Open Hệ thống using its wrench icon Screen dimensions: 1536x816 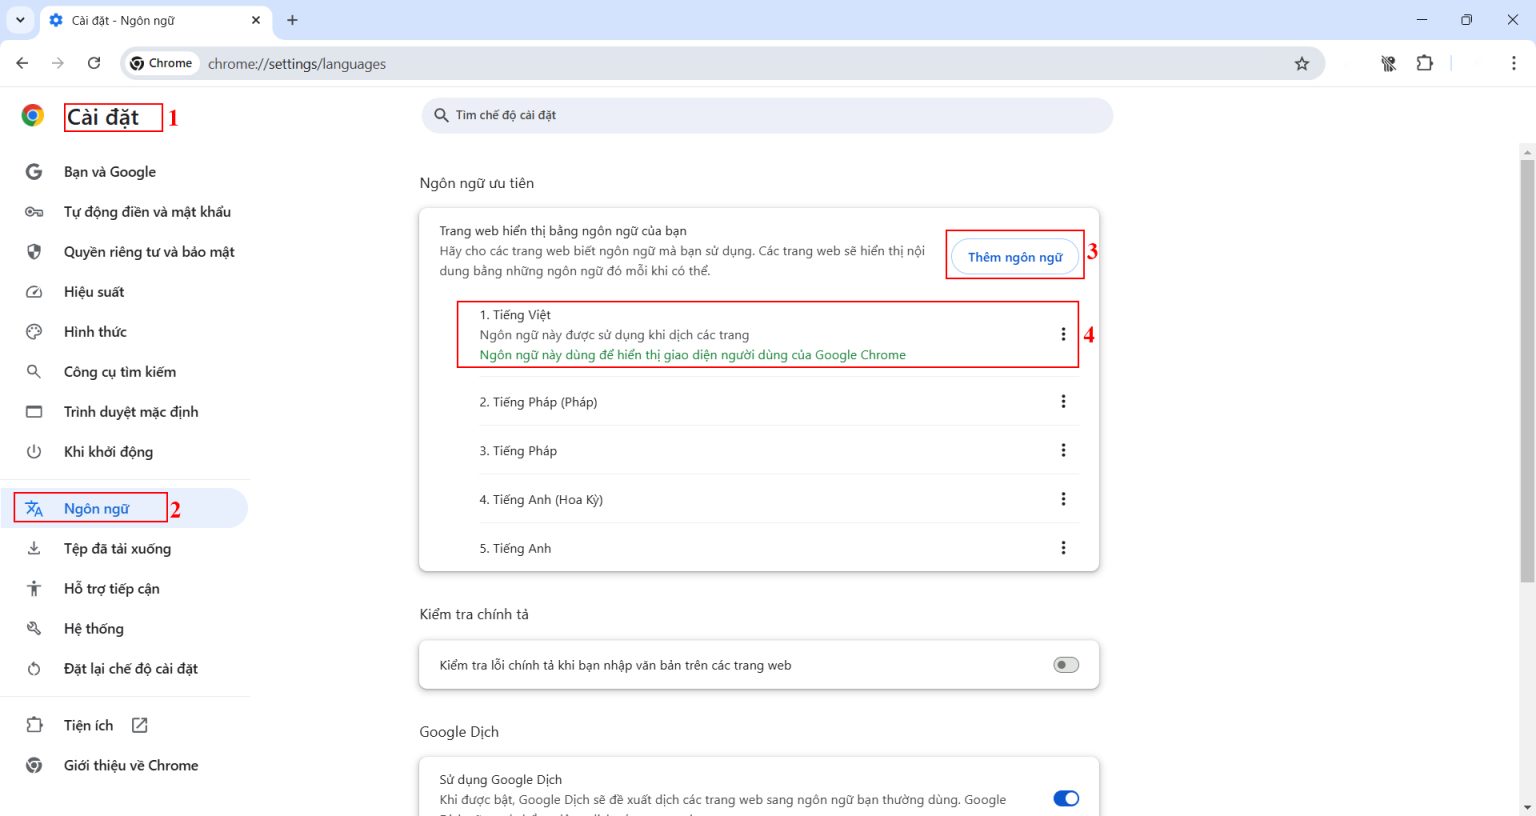point(33,628)
